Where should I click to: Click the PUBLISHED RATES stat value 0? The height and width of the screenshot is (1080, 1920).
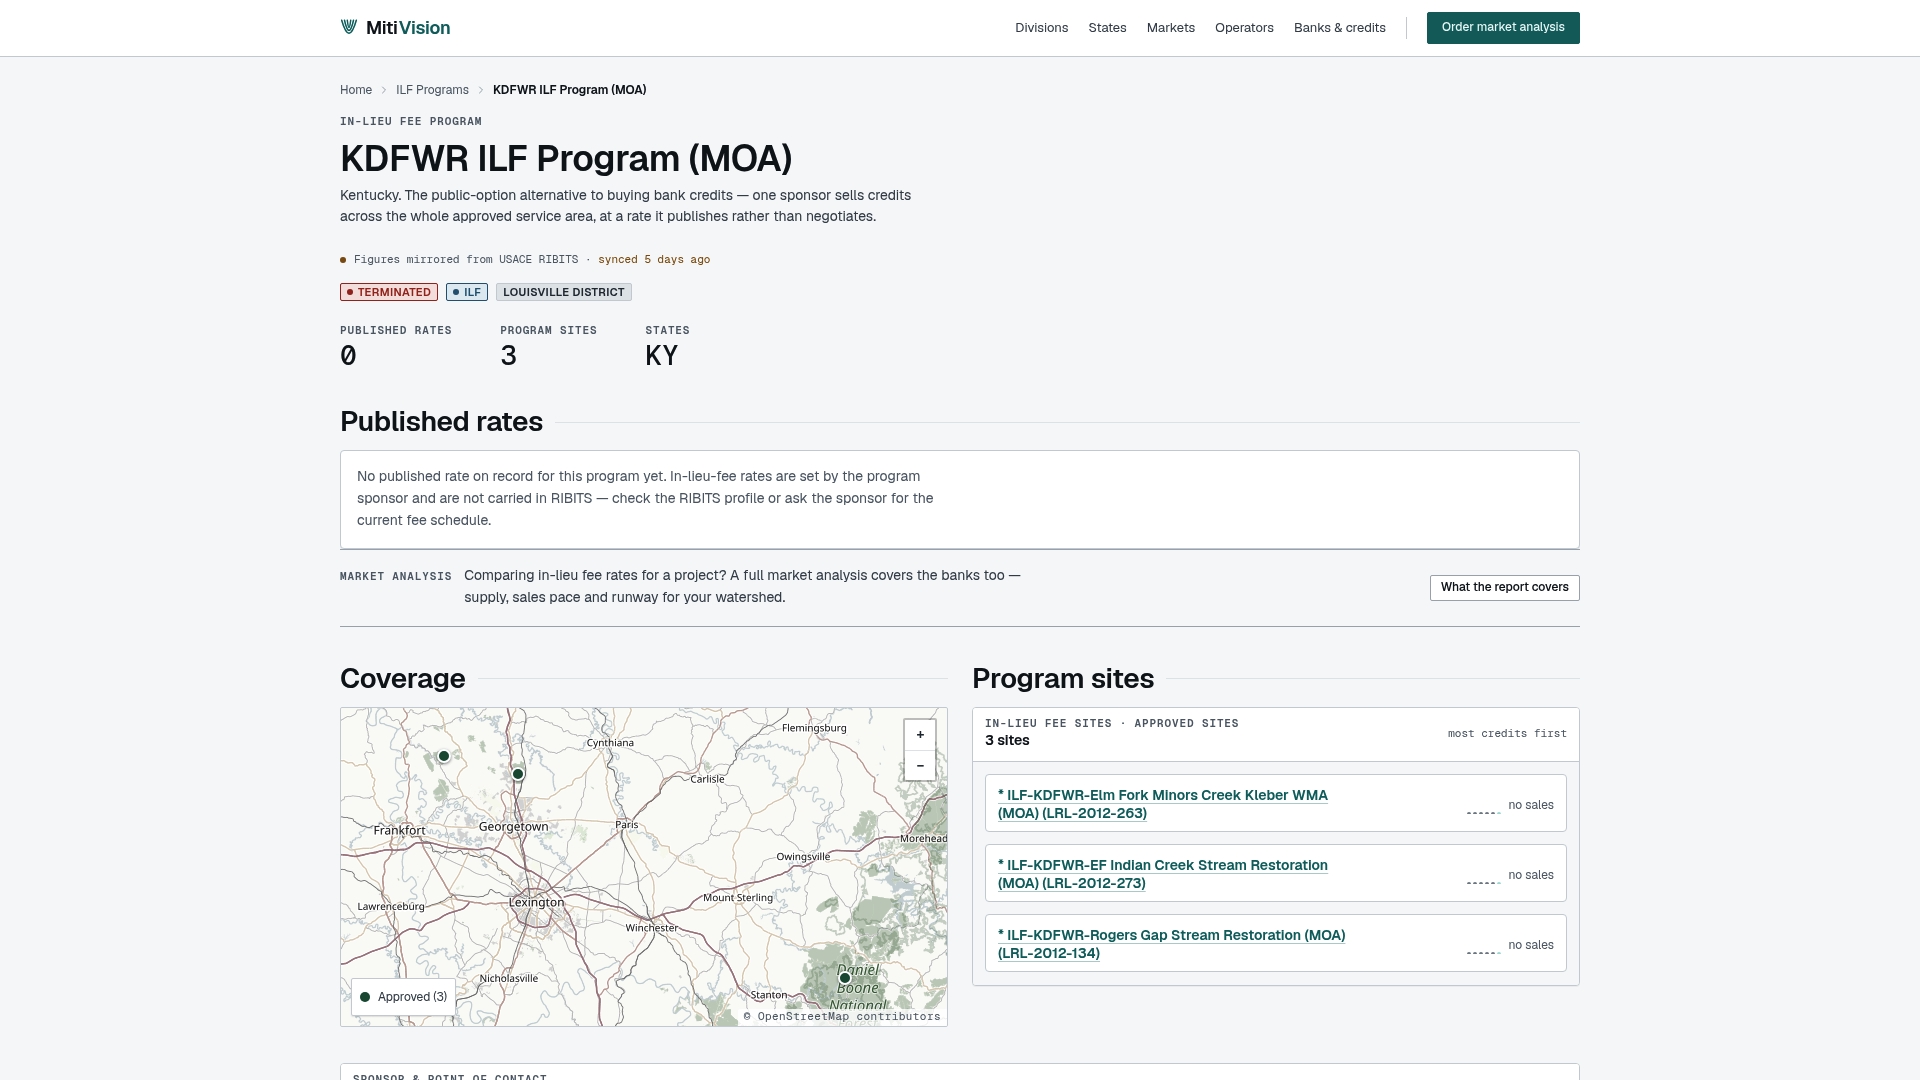coord(348,356)
